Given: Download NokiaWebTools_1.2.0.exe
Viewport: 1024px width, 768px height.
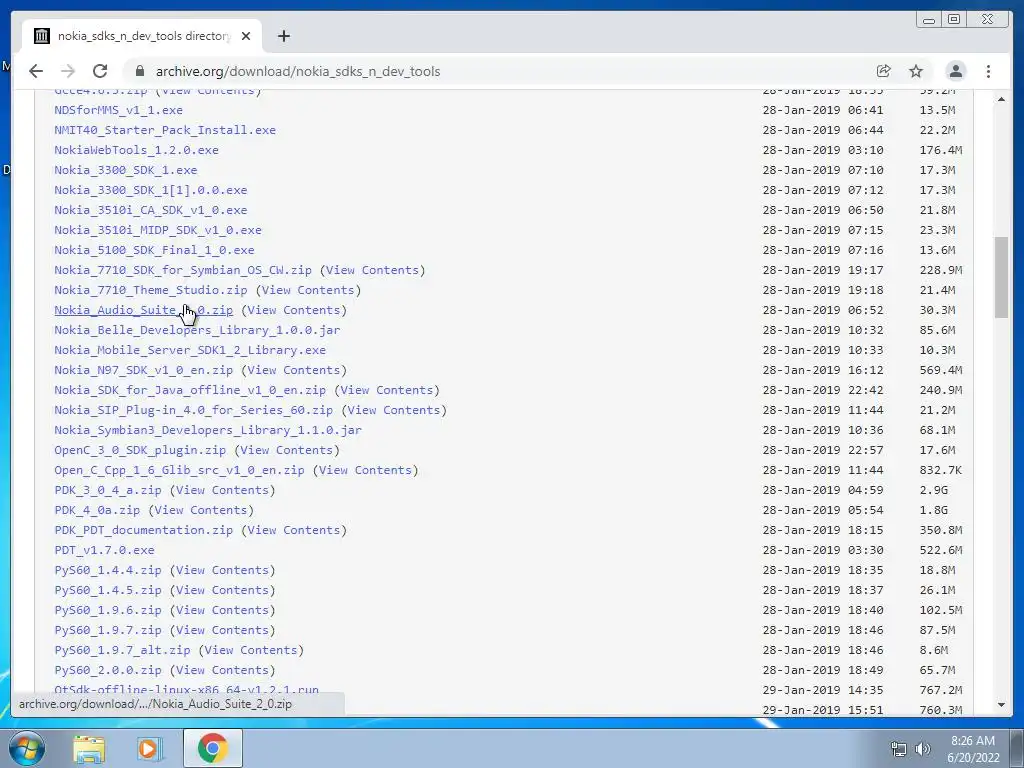Looking at the screenshot, I should click(x=136, y=150).
